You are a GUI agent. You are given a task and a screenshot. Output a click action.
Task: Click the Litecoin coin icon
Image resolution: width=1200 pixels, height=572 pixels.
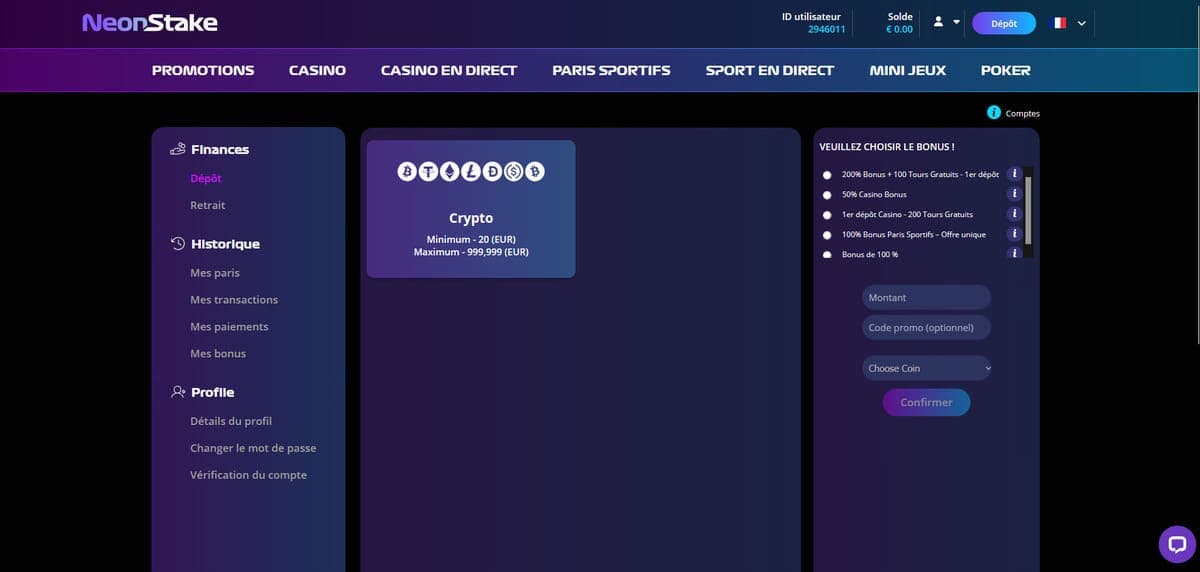pyautogui.click(x=471, y=172)
